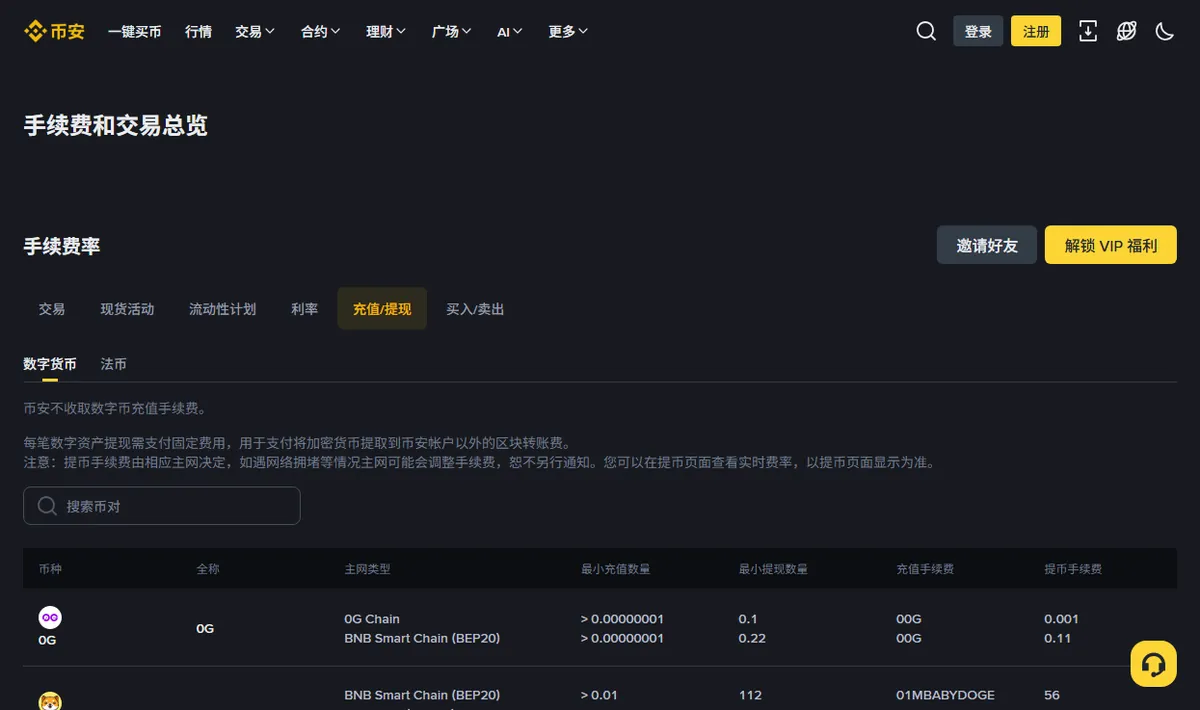Click the 0G Chain network text
Viewport: 1200px width, 710px height.
click(x=372, y=619)
